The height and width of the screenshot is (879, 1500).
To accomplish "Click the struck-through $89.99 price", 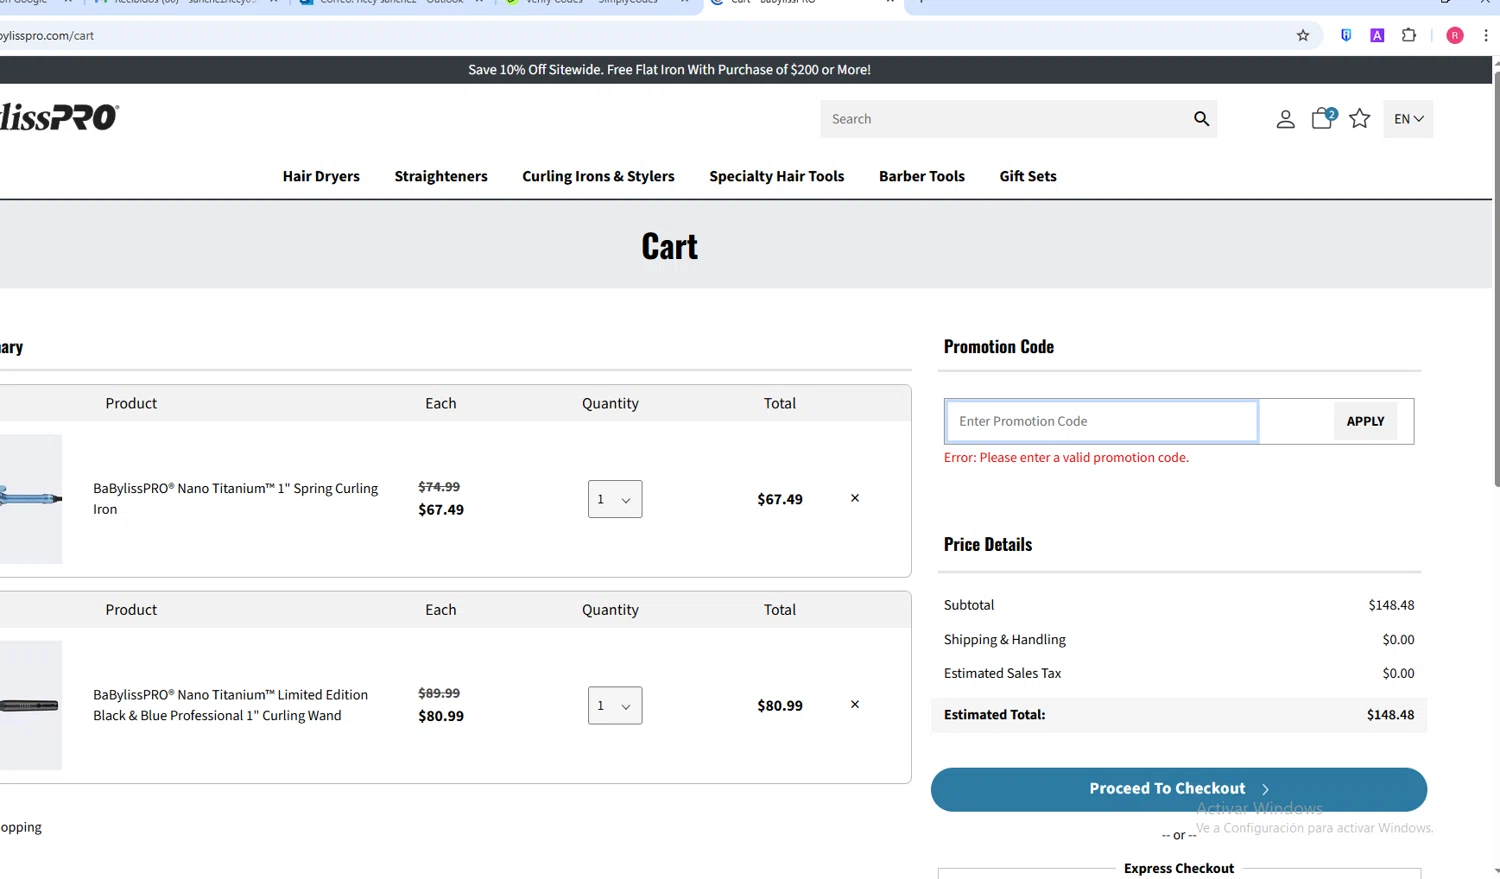I will coord(439,693).
